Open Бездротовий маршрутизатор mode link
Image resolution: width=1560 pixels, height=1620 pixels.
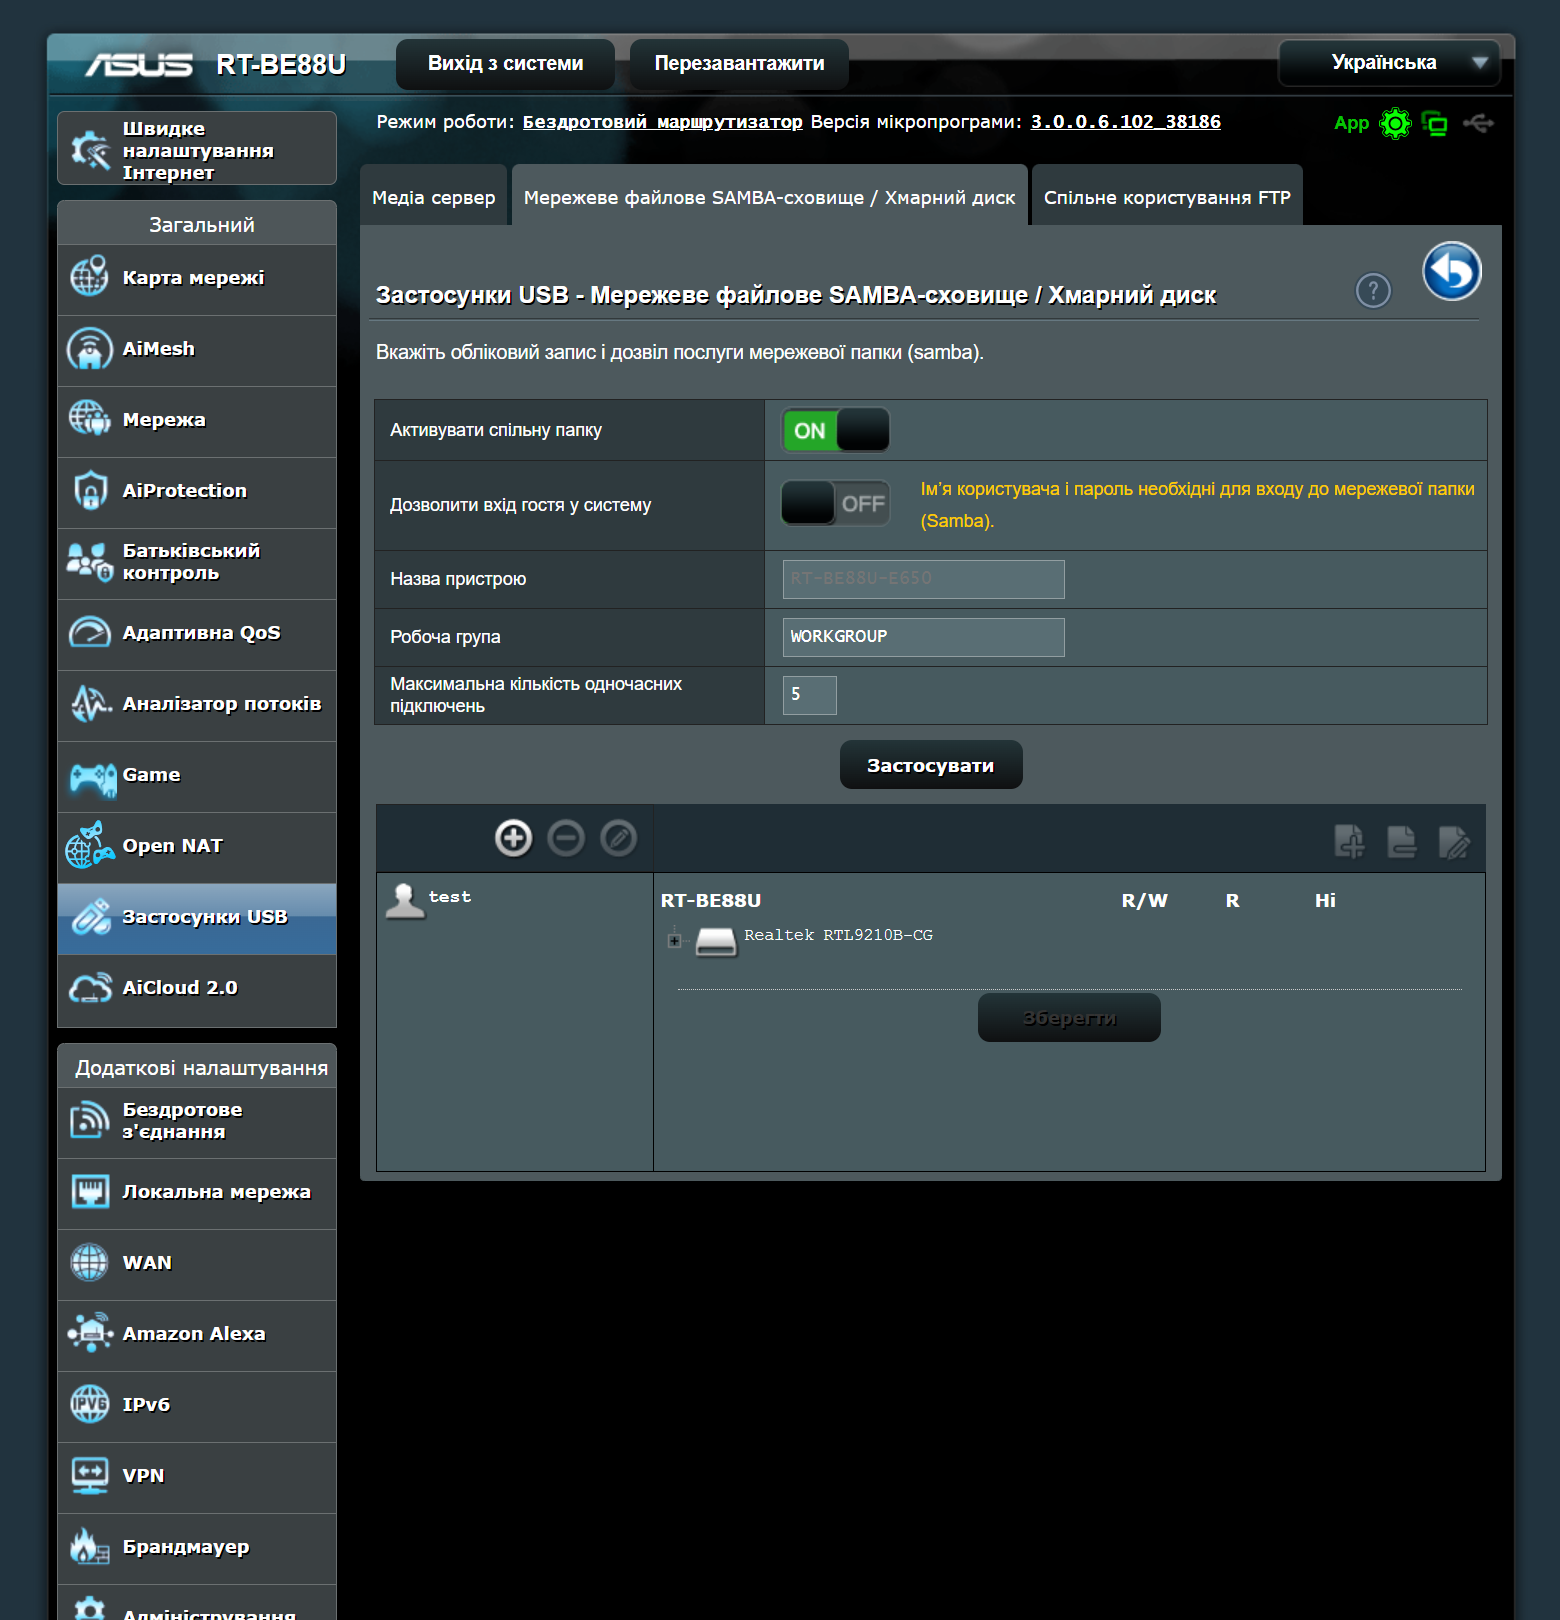click(663, 122)
